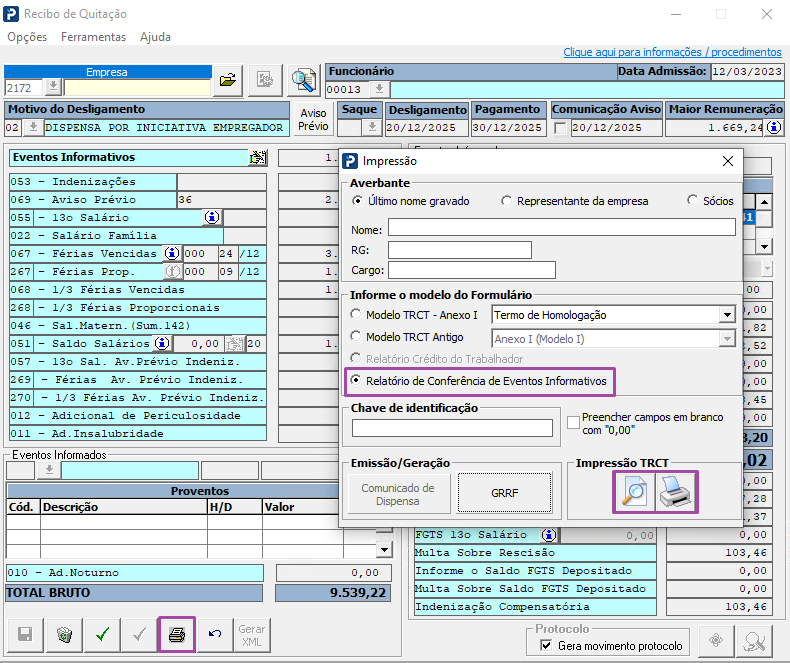Image resolution: width=790 pixels, height=663 pixels.
Task: Open info icon for 13o Salário row
Action: (x=212, y=218)
